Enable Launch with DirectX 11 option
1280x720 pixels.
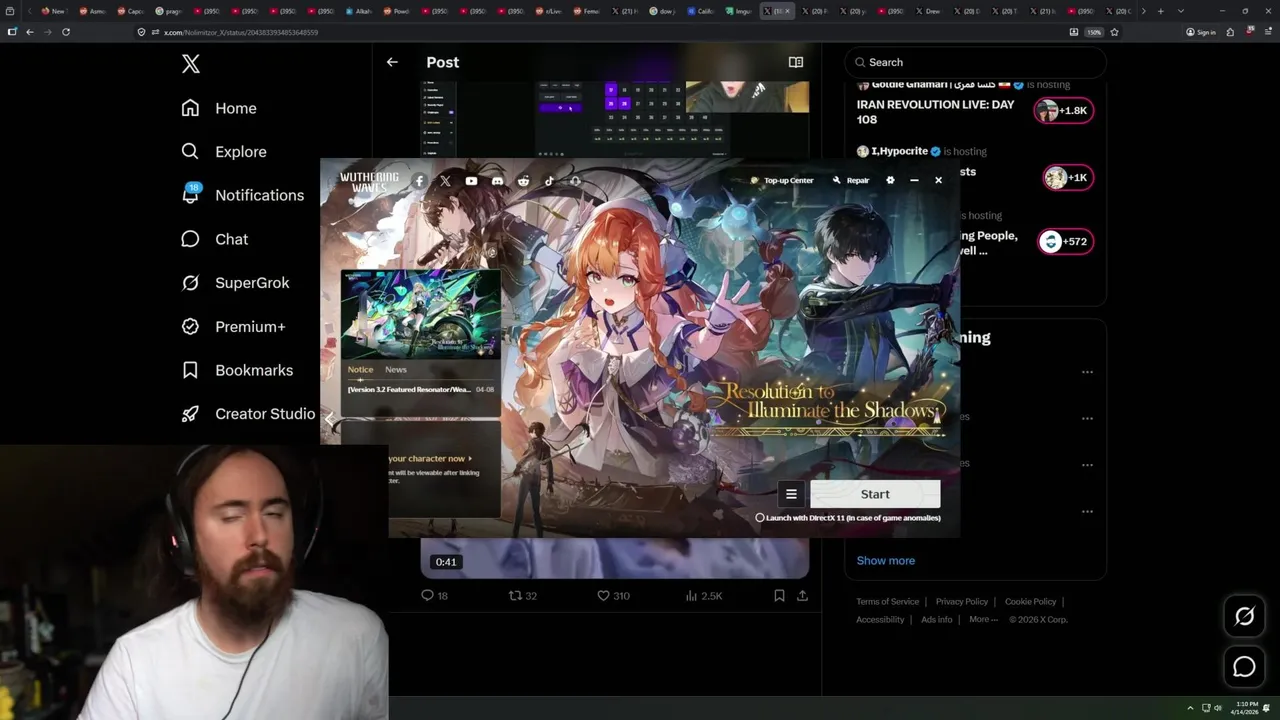760,518
